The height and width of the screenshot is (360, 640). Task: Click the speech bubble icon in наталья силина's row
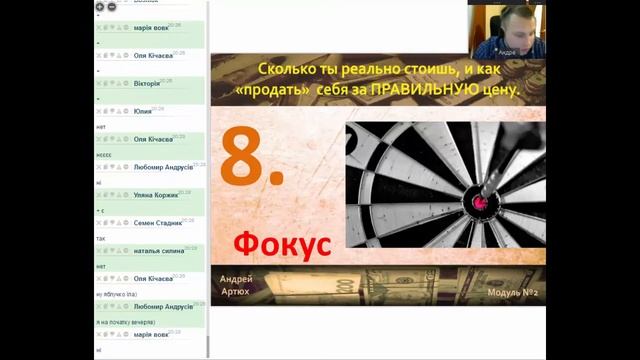(112, 251)
